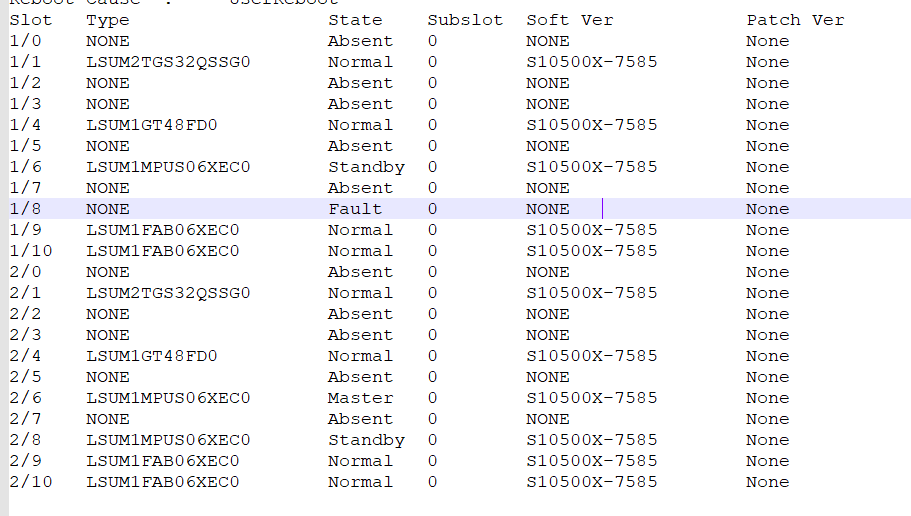Click the slot label "1/0"

(26, 41)
